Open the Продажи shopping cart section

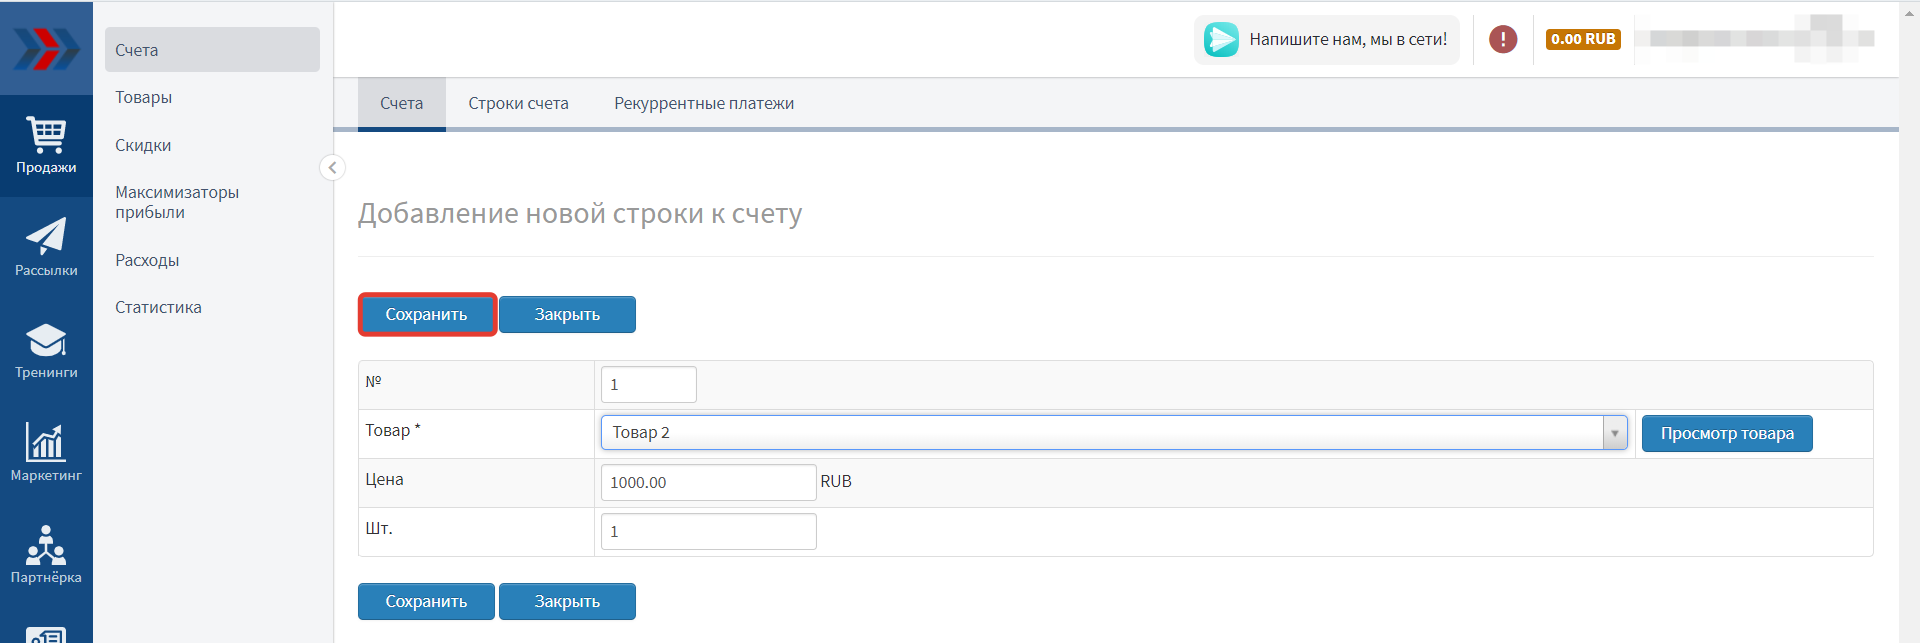point(46,145)
